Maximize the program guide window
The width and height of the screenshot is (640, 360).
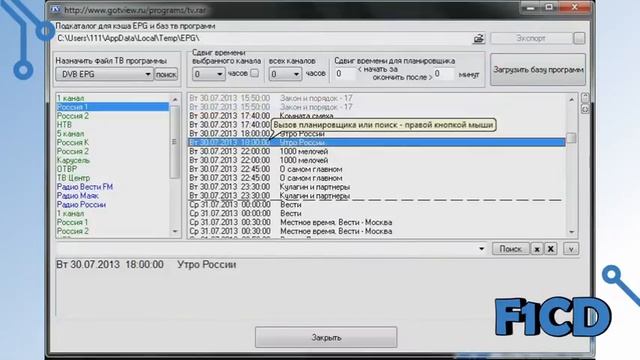coord(549,7)
